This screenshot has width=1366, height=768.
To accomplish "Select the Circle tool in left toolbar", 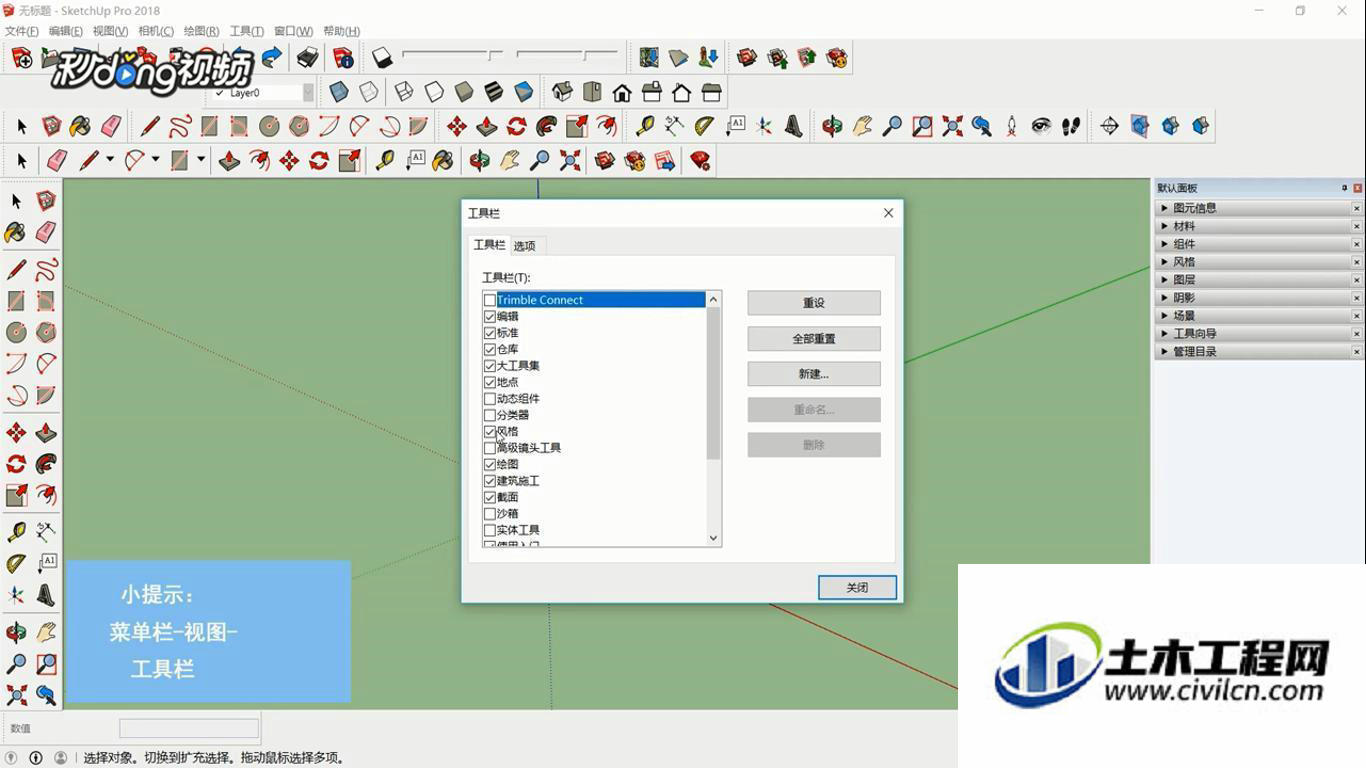I will pyautogui.click(x=16, y=332).
